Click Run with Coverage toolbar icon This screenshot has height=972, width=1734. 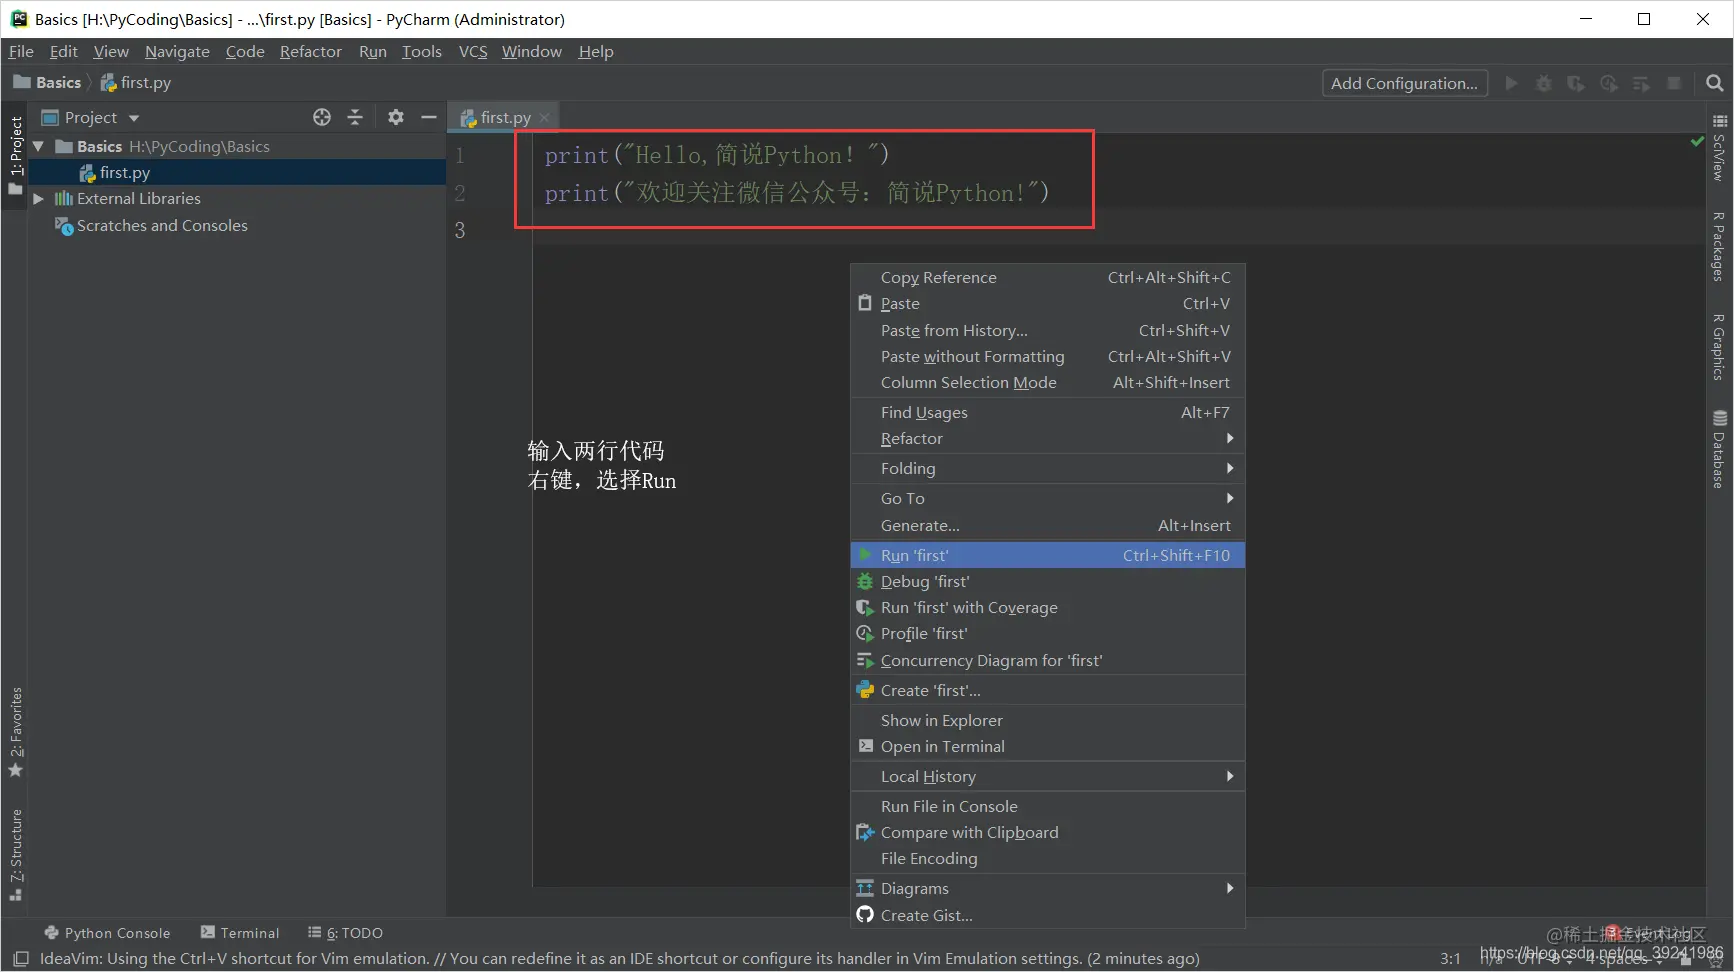[1576, 83]
